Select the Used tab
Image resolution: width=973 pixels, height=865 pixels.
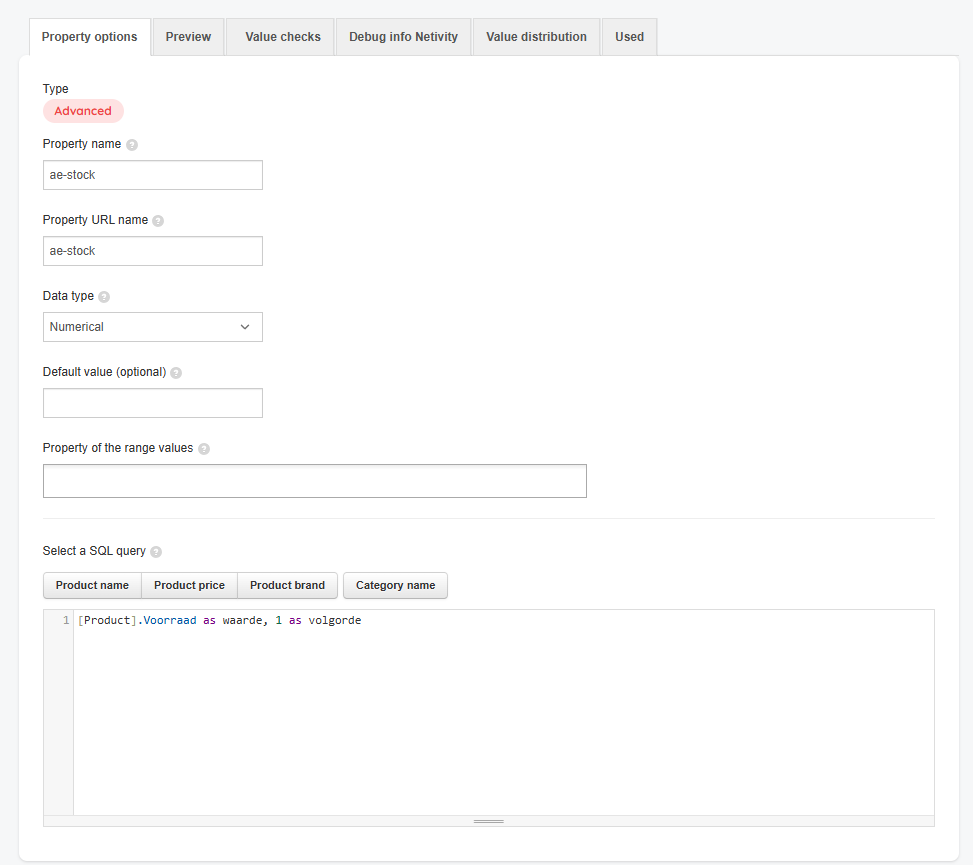(629, 37)
